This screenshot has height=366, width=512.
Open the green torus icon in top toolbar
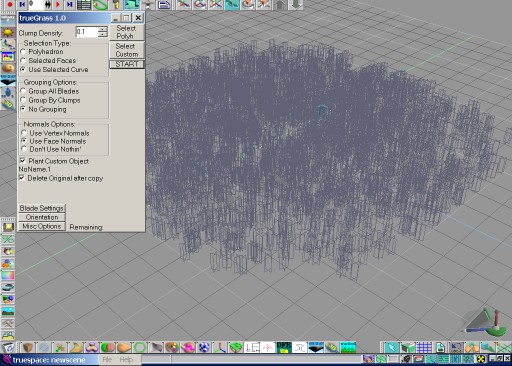[x=100, y=4]
